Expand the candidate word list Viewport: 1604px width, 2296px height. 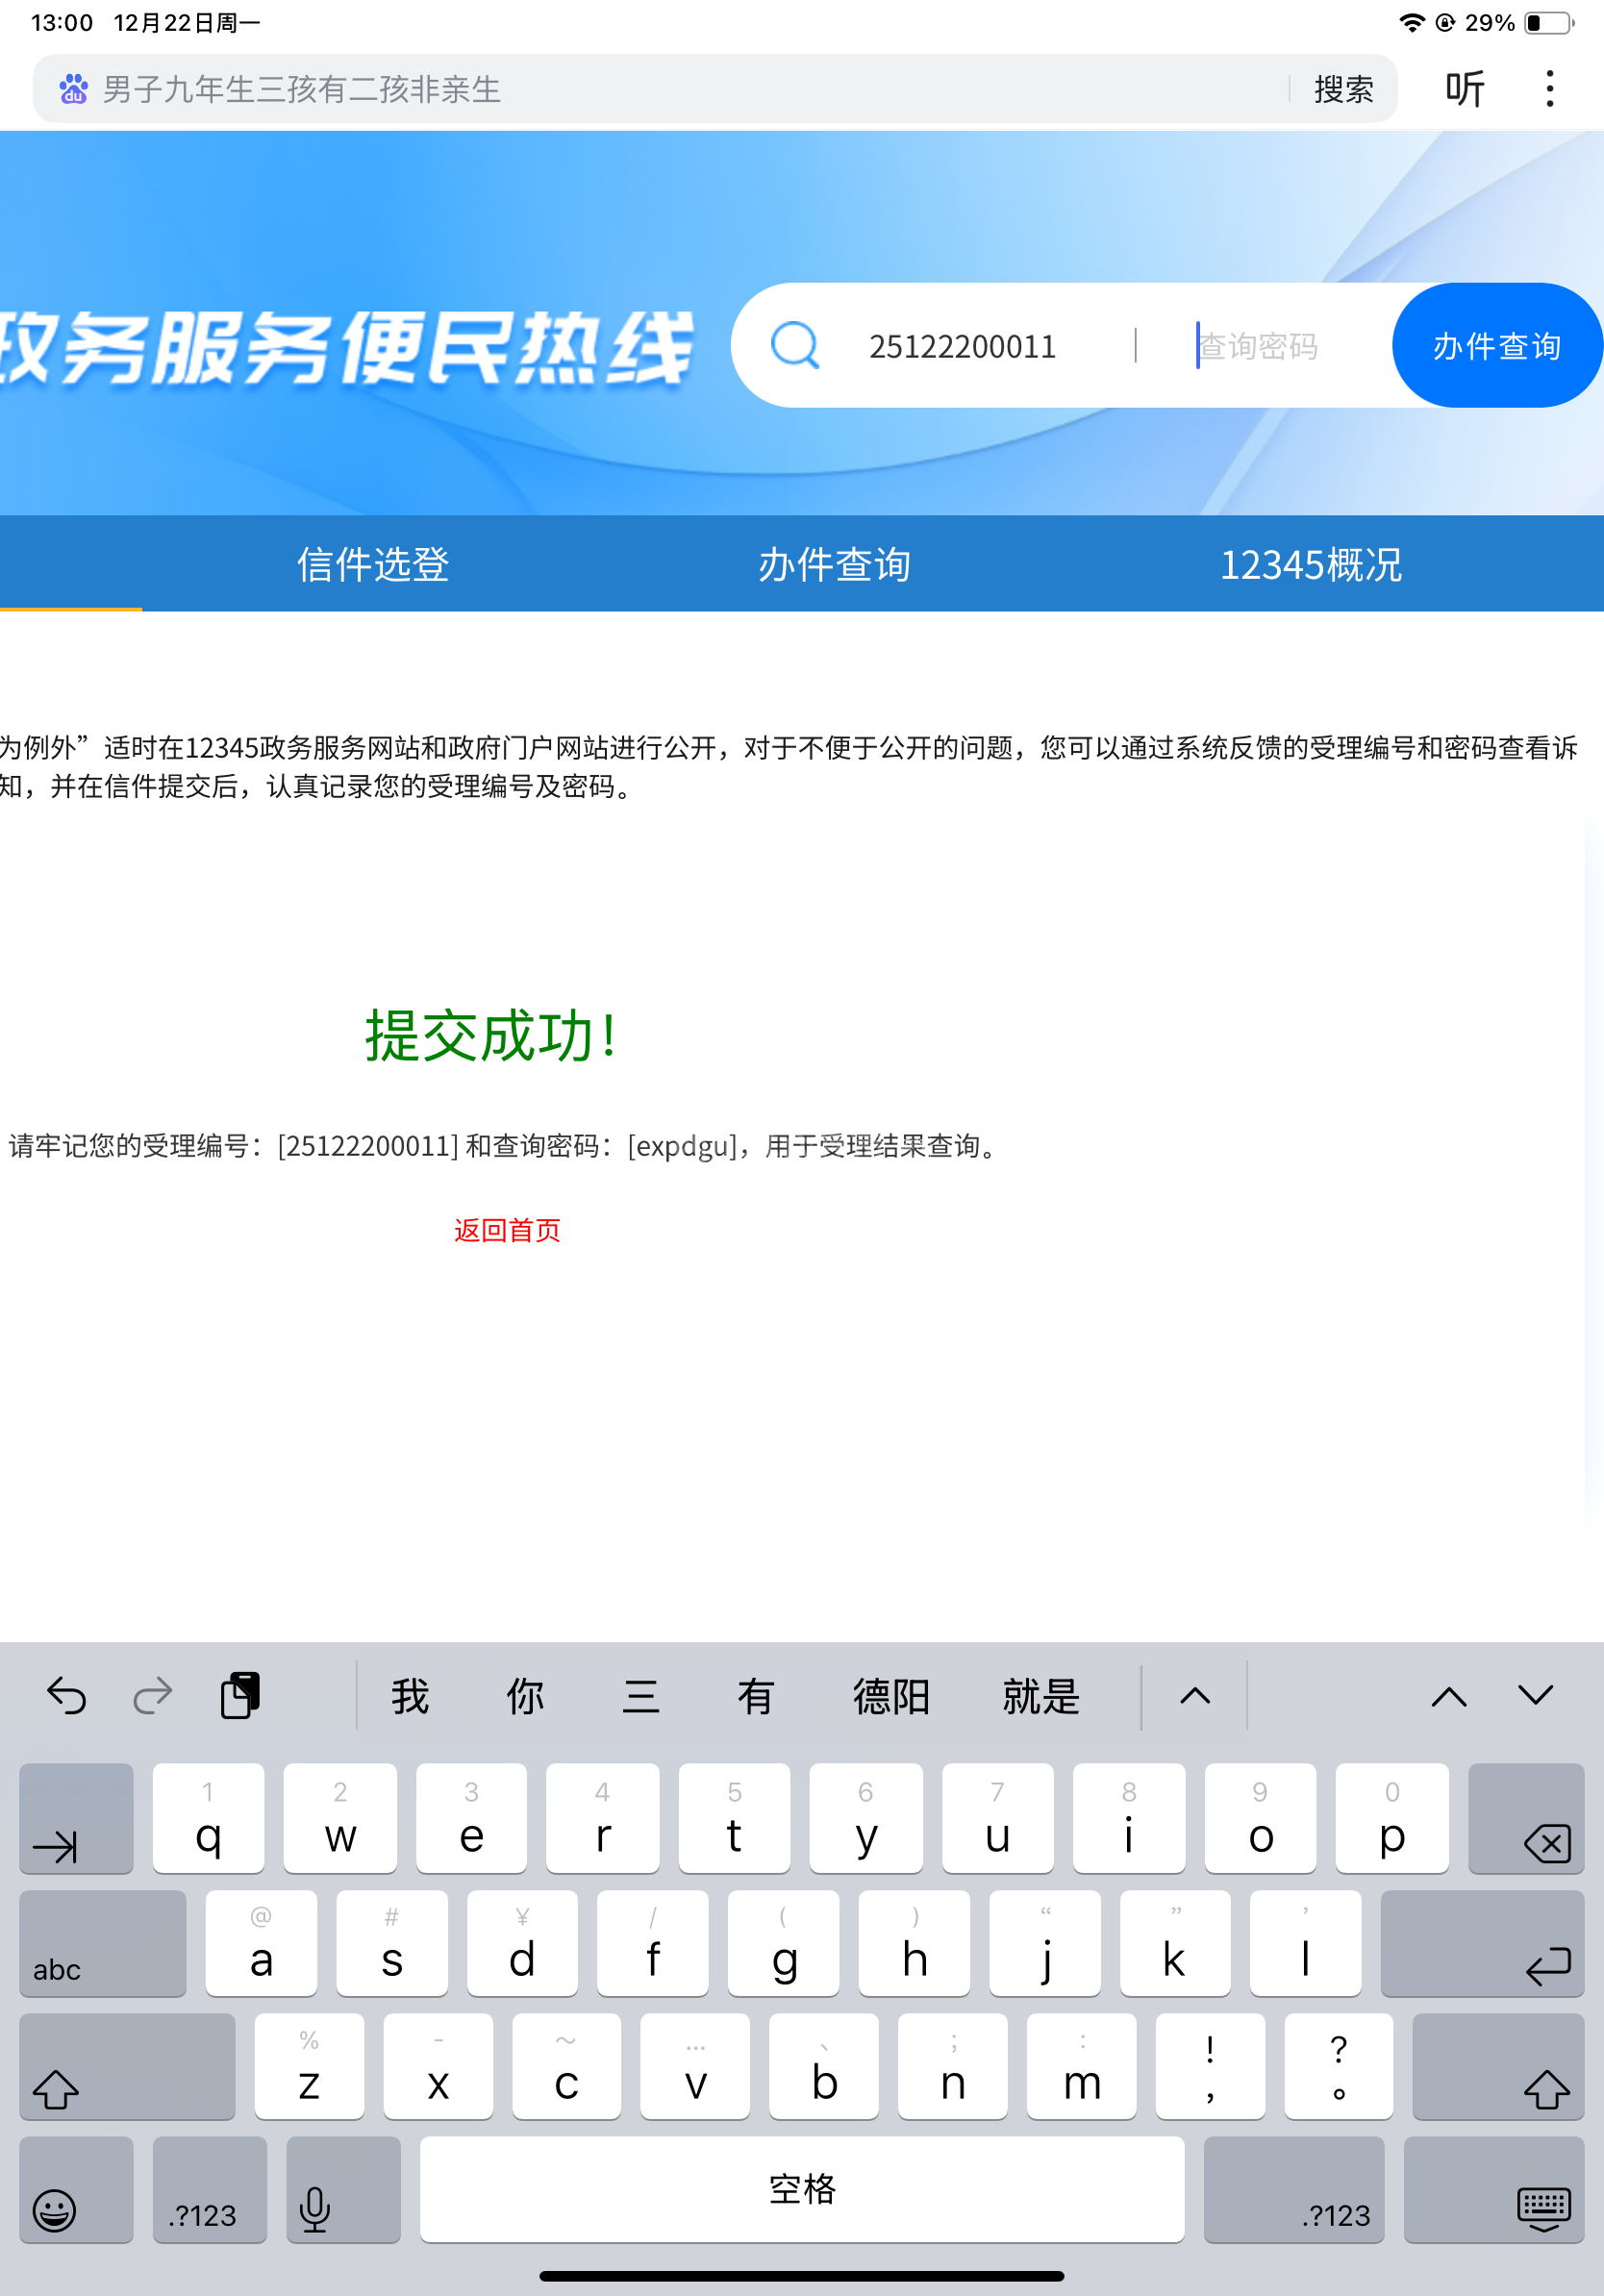(x=1194, y=1695)
